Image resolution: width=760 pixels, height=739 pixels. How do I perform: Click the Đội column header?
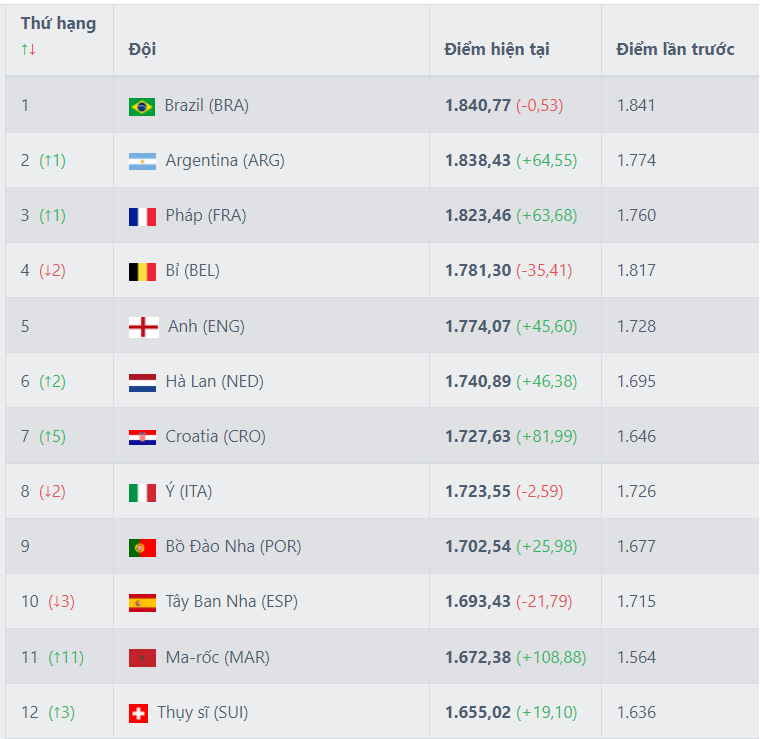(x=142, y=49)
